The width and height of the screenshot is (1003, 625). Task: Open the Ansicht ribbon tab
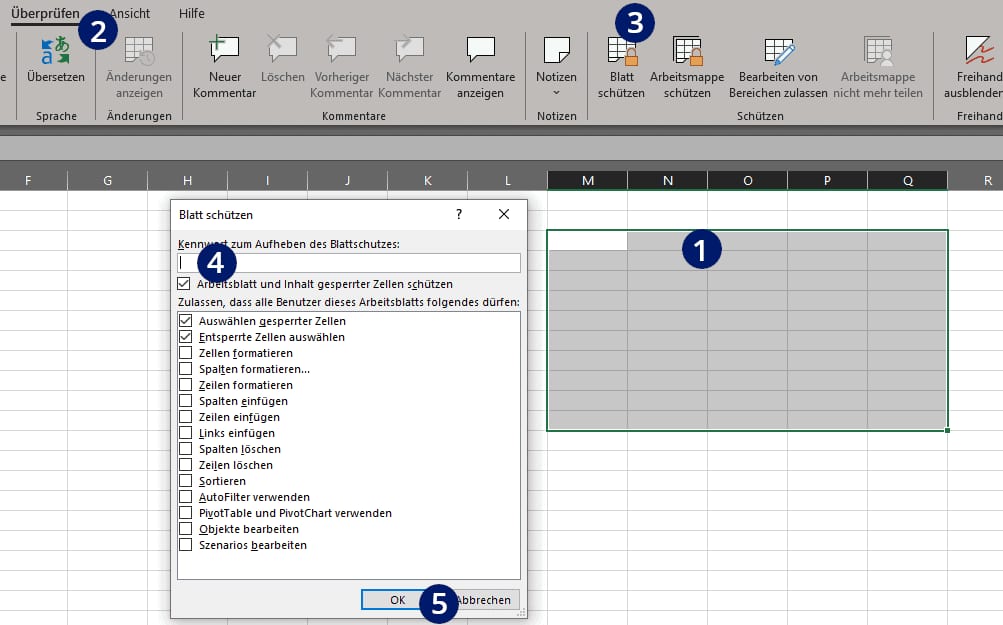[130, 13]
